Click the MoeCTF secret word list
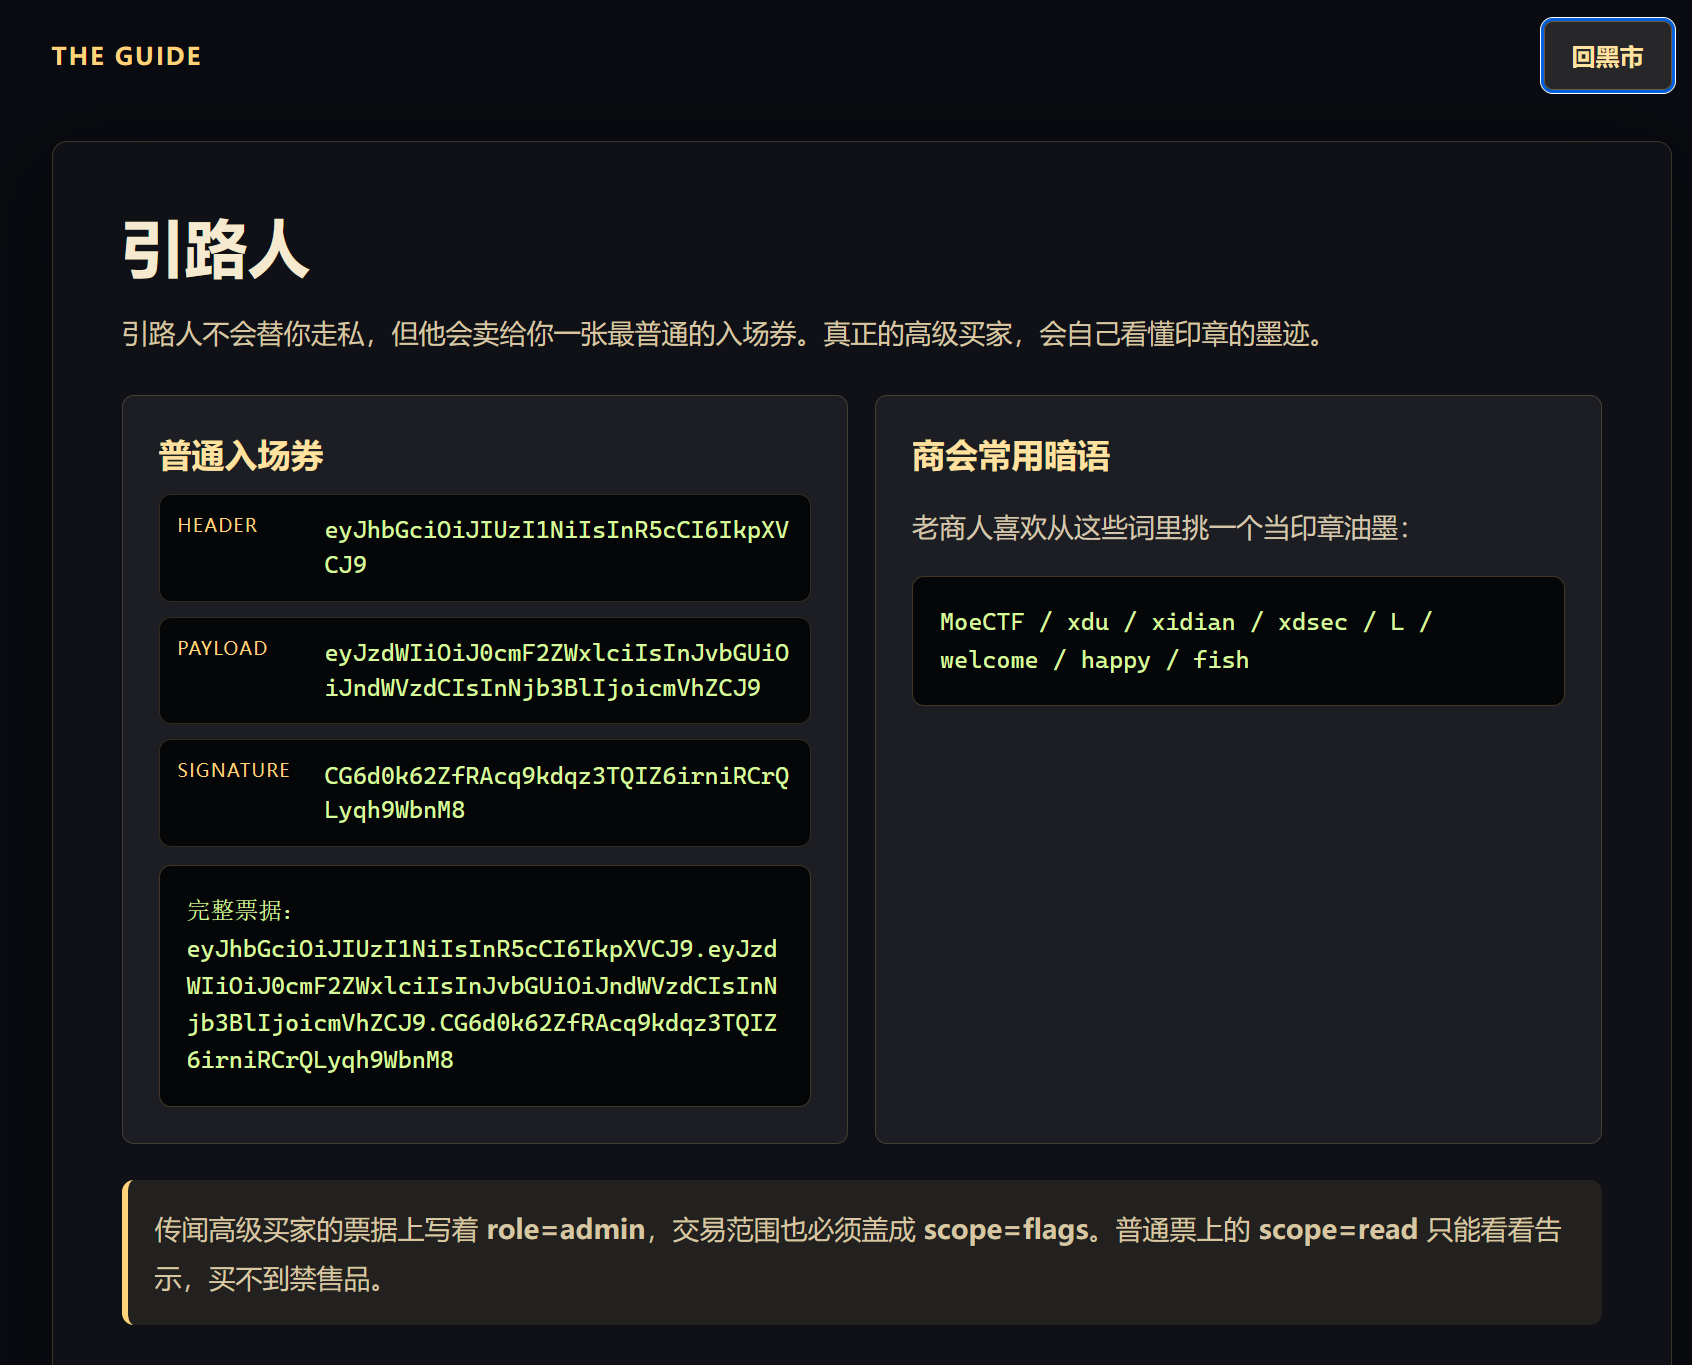The width and height of the screenshot is (1692, 1365). click(x=1238, y=641)
